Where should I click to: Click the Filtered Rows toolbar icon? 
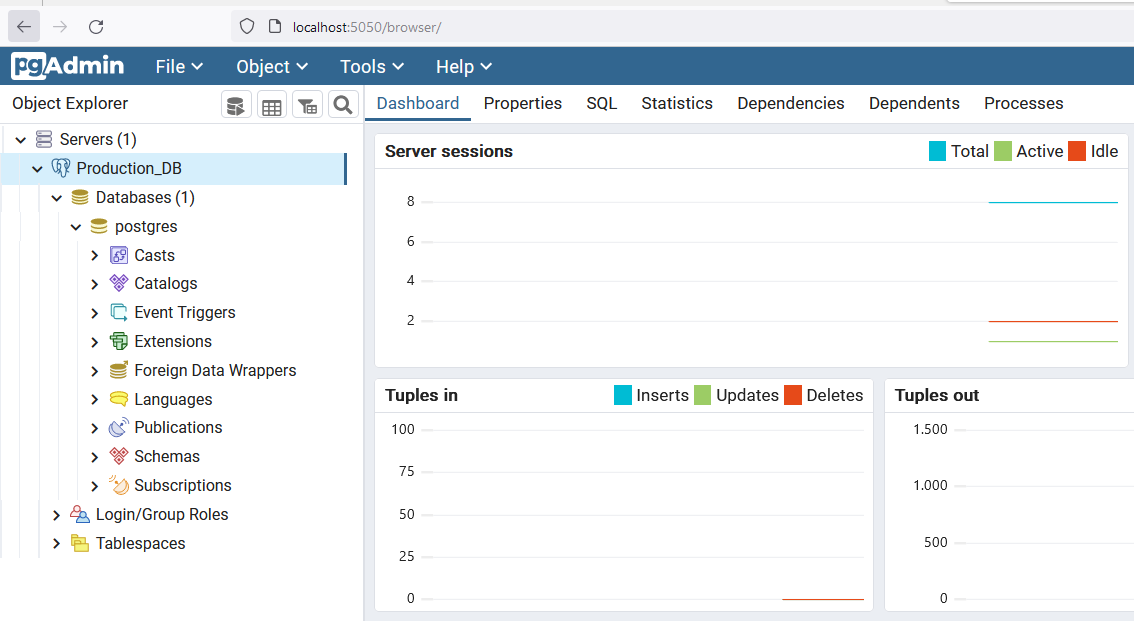click(x=307, y=105)
